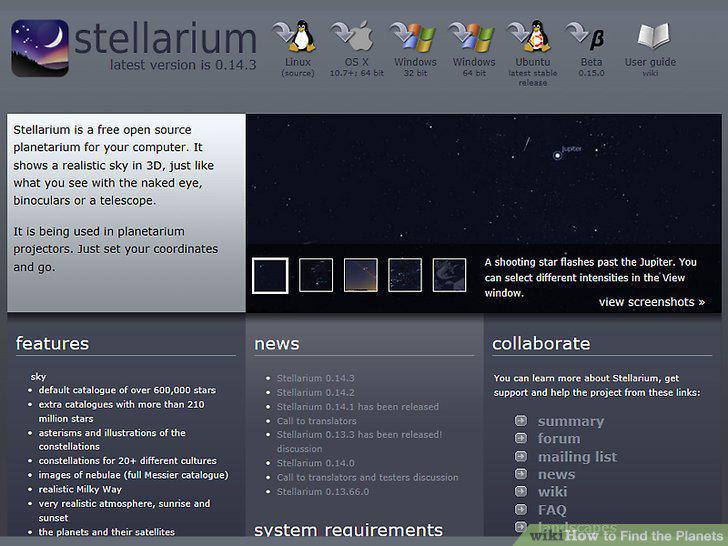
Task: Click the shooting star caption text
Action: click(591, 278)
